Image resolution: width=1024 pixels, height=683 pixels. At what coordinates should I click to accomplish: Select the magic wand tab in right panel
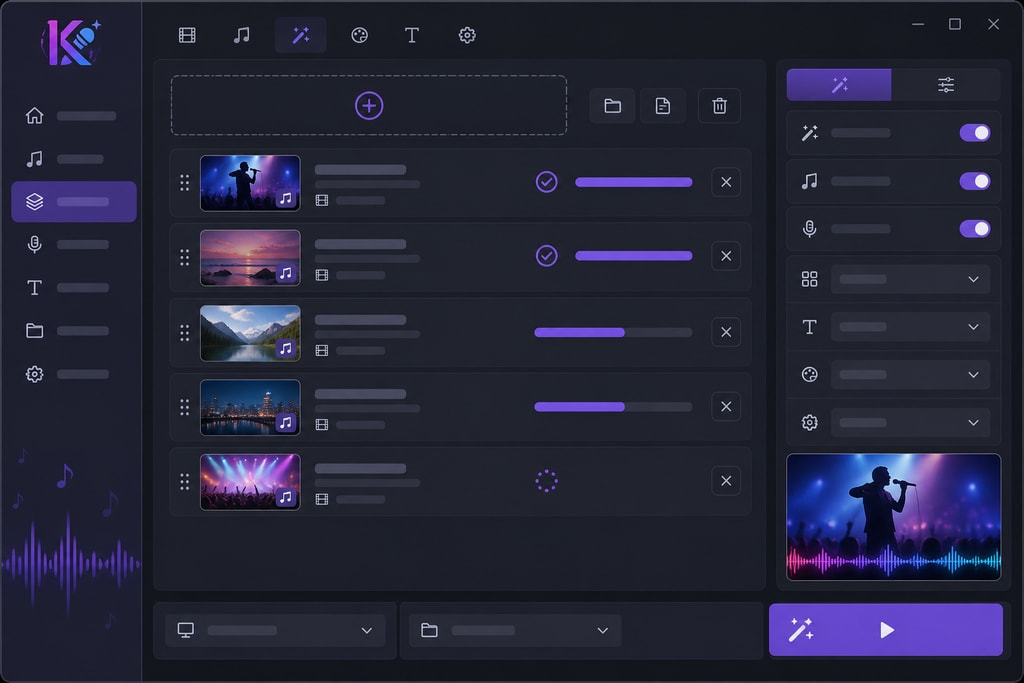coord(839,84)
